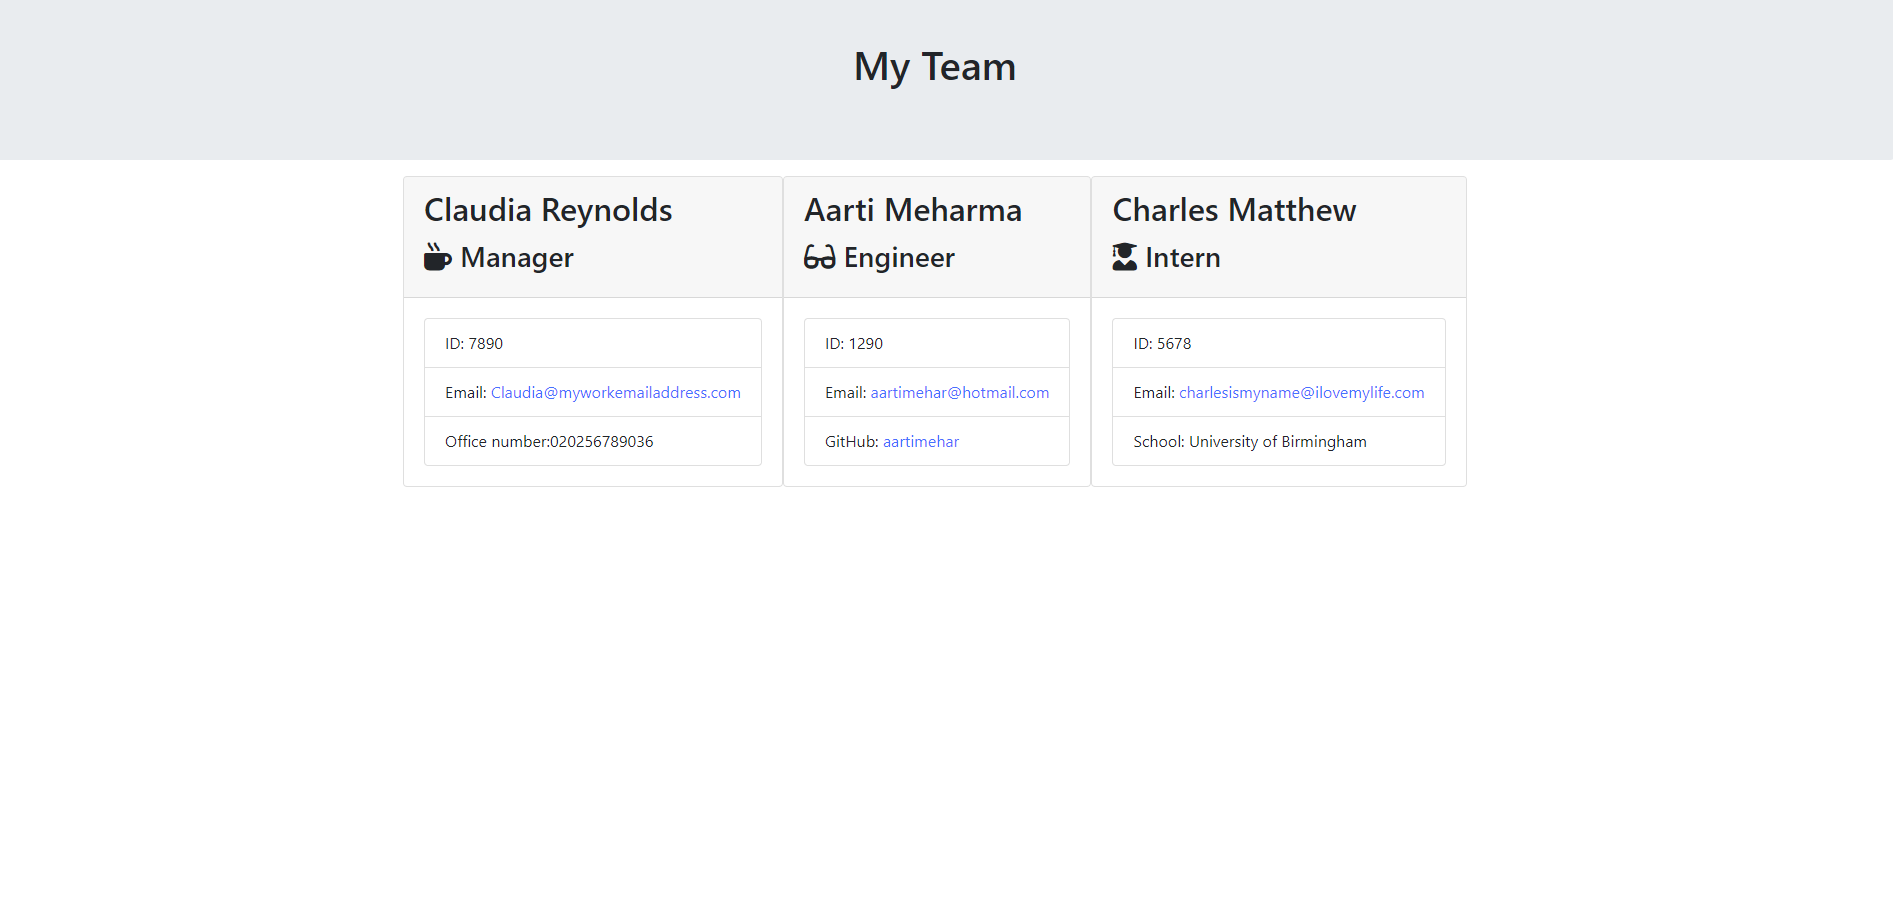Select the Intern role label for Charles
1893x905 pixels.
pos(1183,257)
